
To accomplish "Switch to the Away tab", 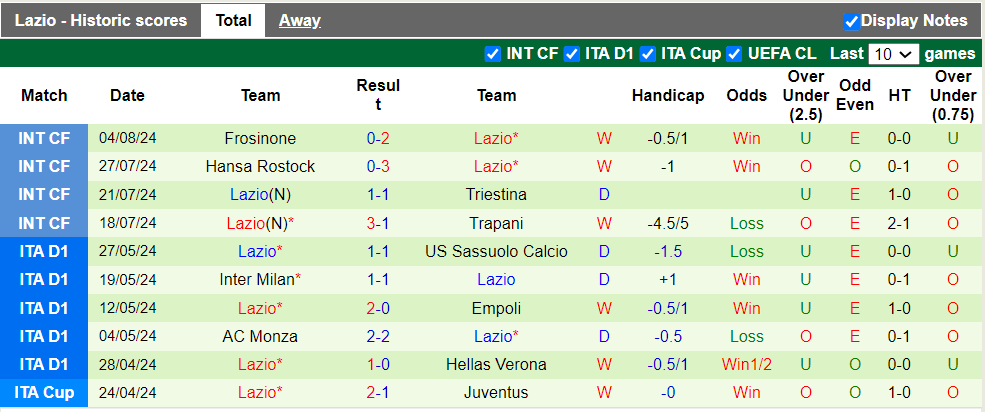I will tap(299, 20).
